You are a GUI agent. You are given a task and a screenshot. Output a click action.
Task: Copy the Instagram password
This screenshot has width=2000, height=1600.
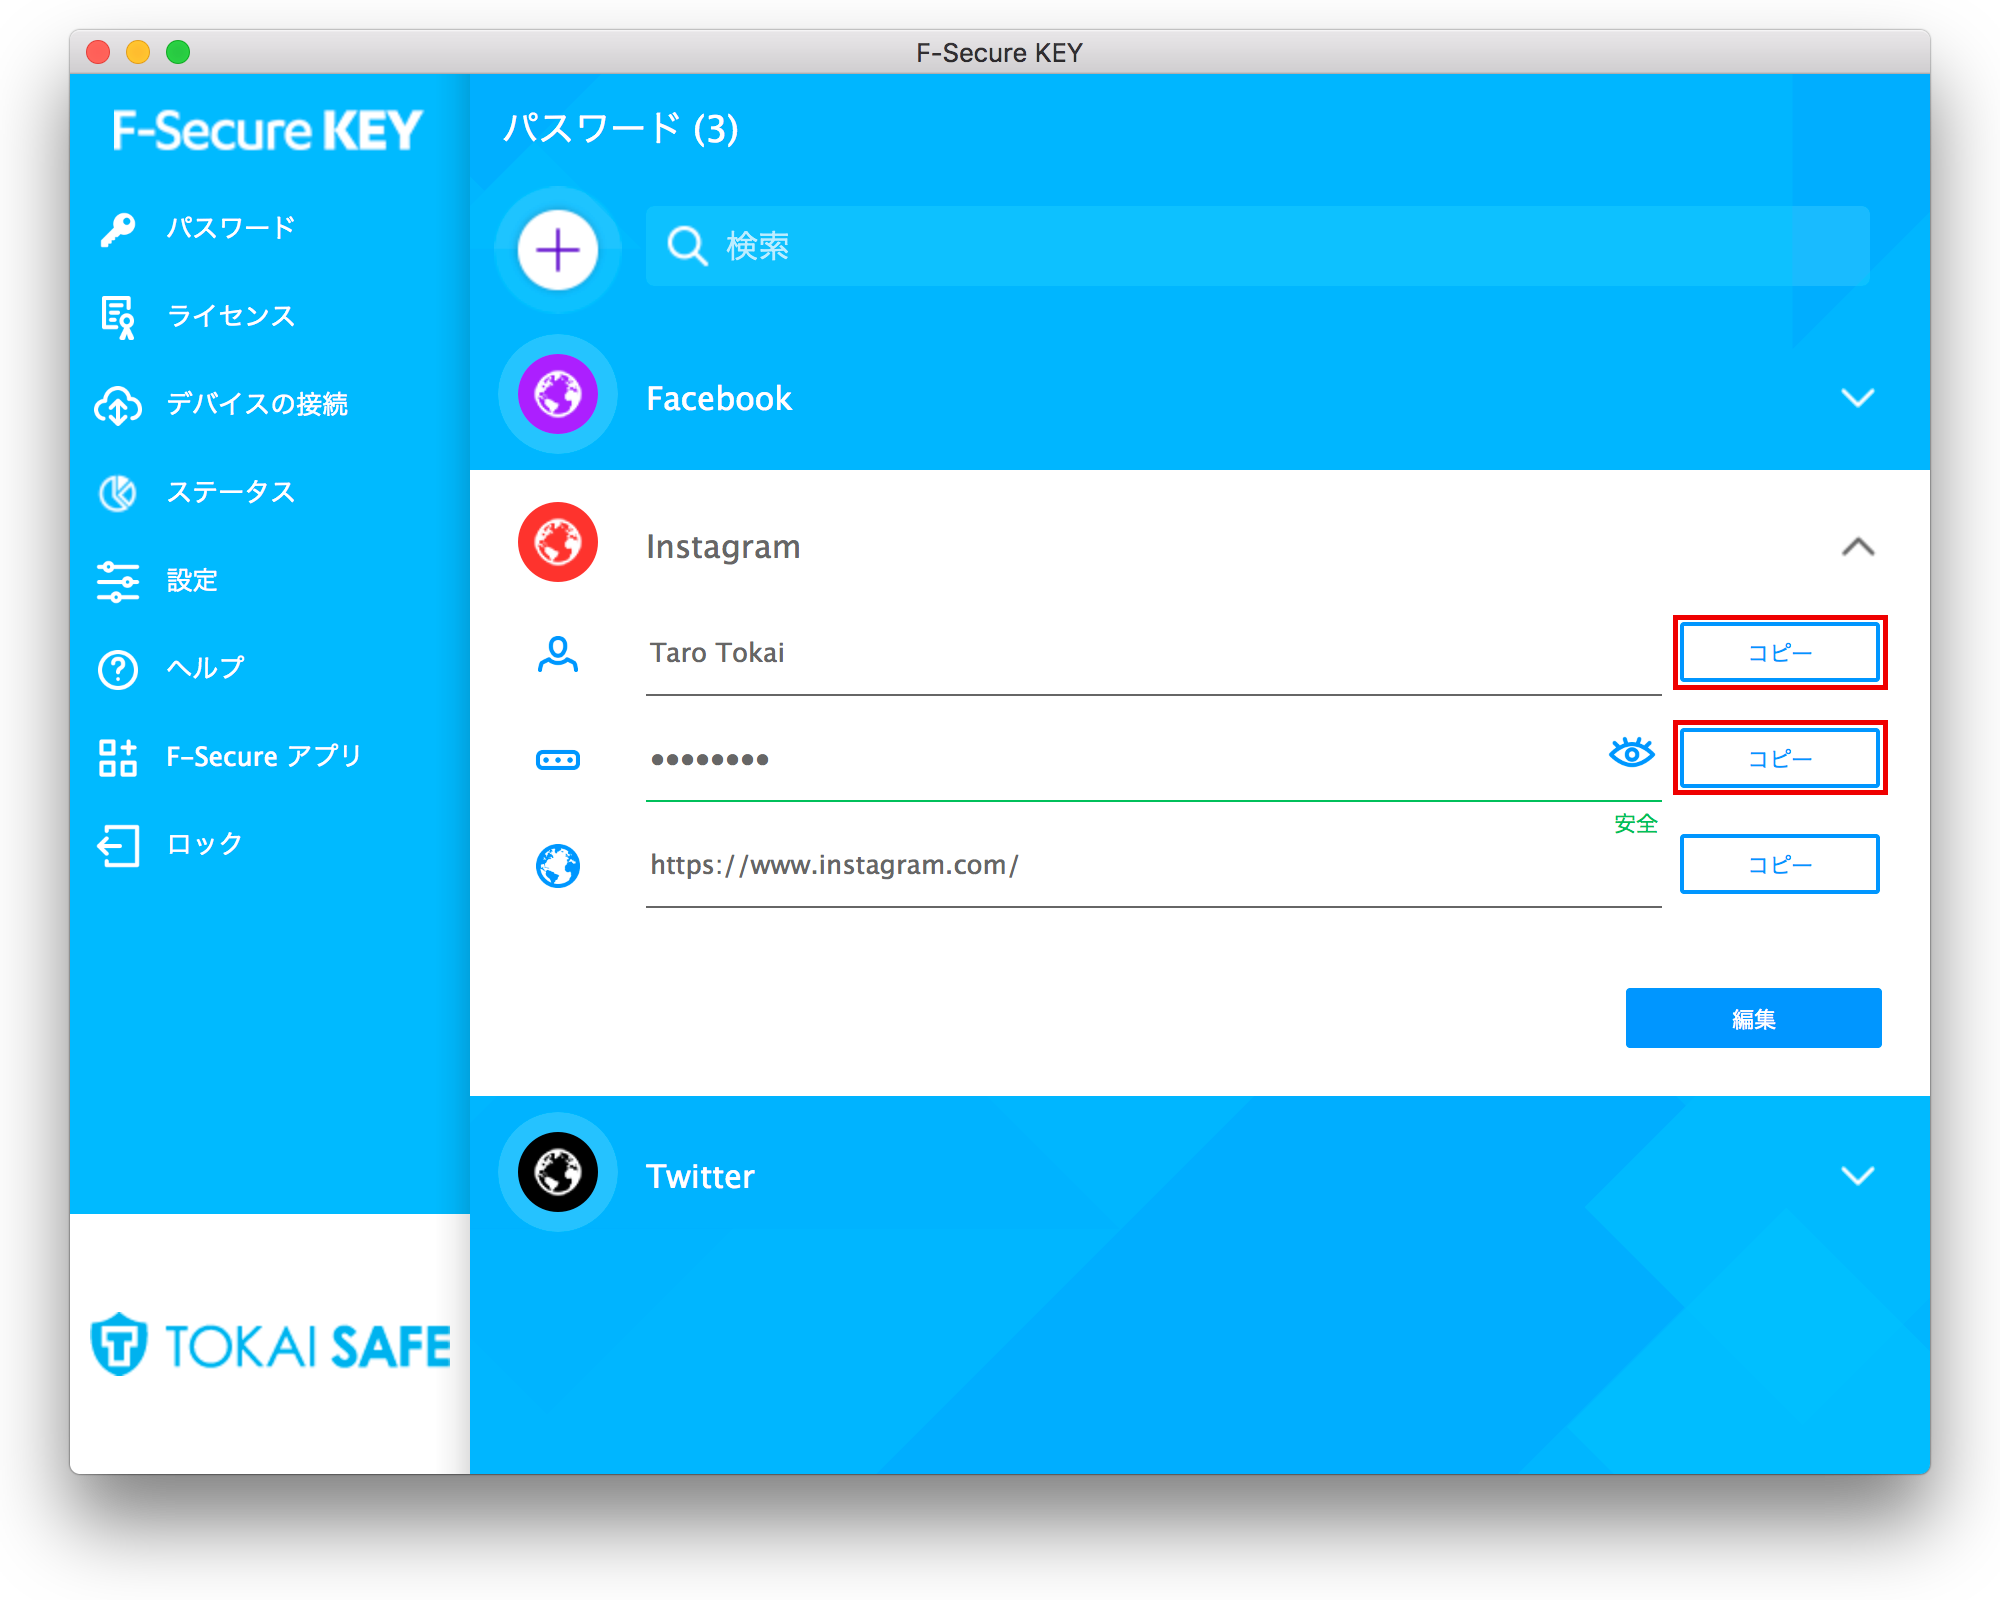[1780, 758]
